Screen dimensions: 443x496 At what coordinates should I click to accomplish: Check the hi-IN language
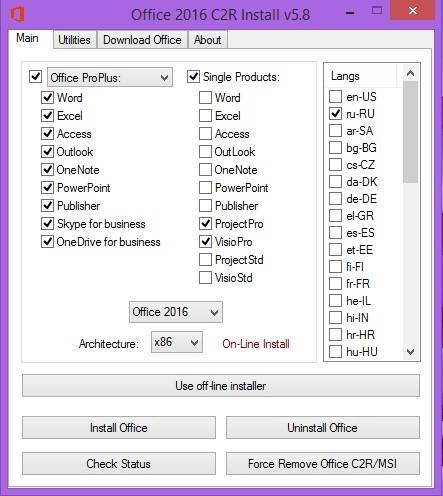click(x=335, y=317)
